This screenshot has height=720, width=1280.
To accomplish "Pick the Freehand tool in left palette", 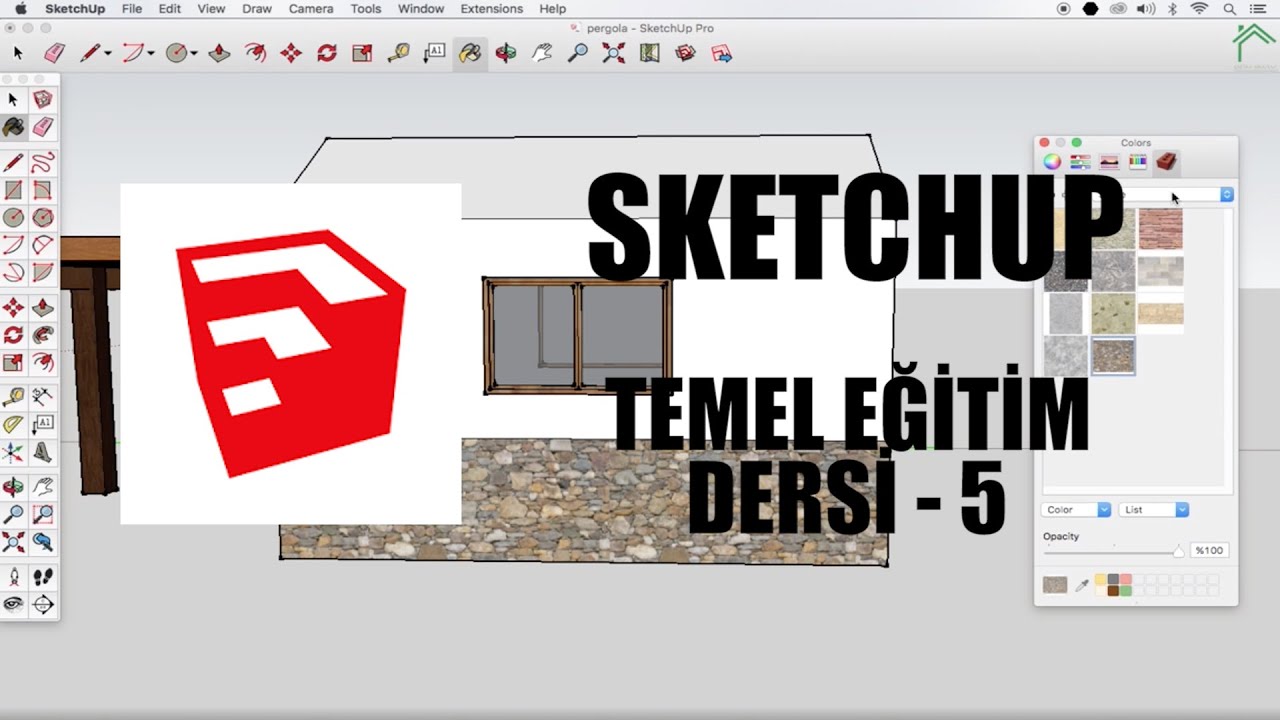I will 43,162.
